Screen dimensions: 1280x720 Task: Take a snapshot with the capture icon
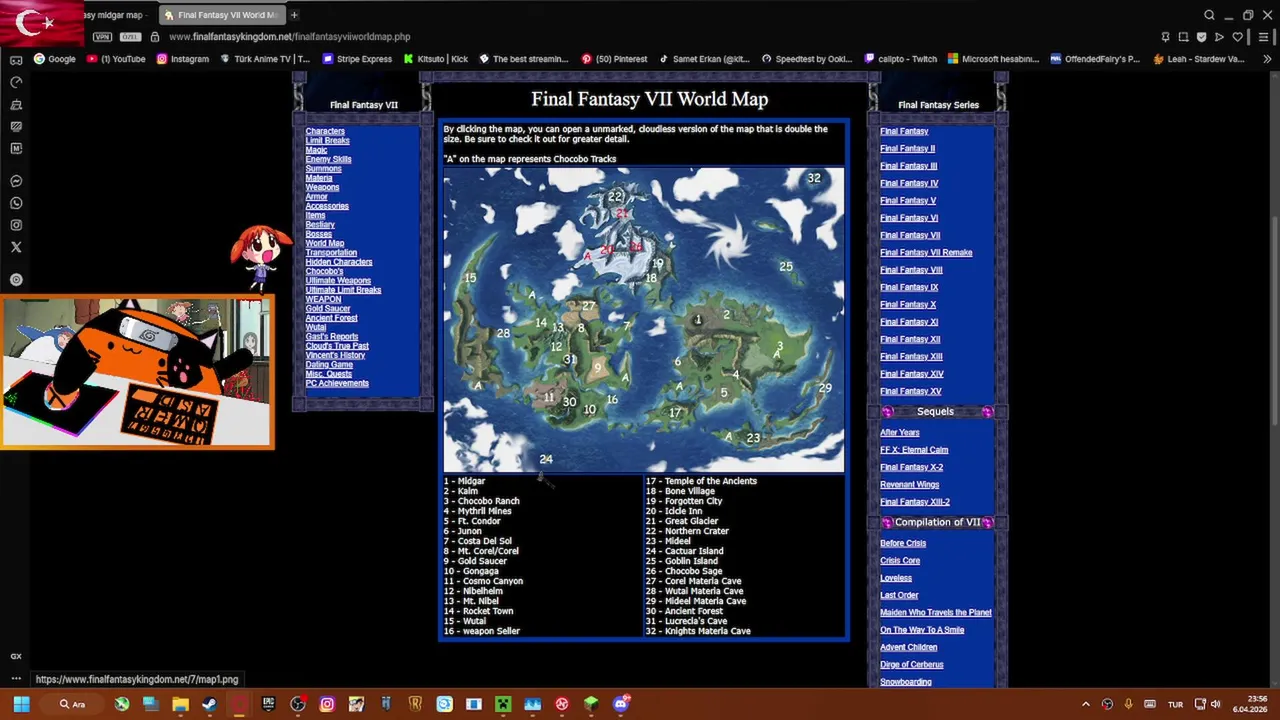pyautogui.click(x=1183, y=37)
